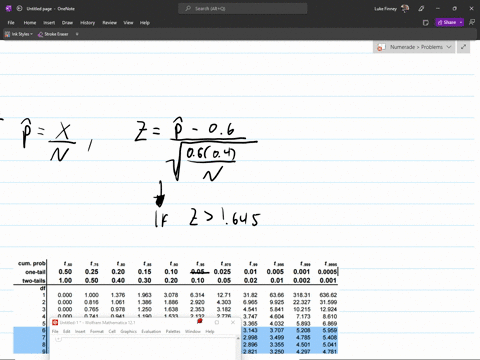Click the 636.62 table cell
480x360 pixels.
click(x=328, y=295)
